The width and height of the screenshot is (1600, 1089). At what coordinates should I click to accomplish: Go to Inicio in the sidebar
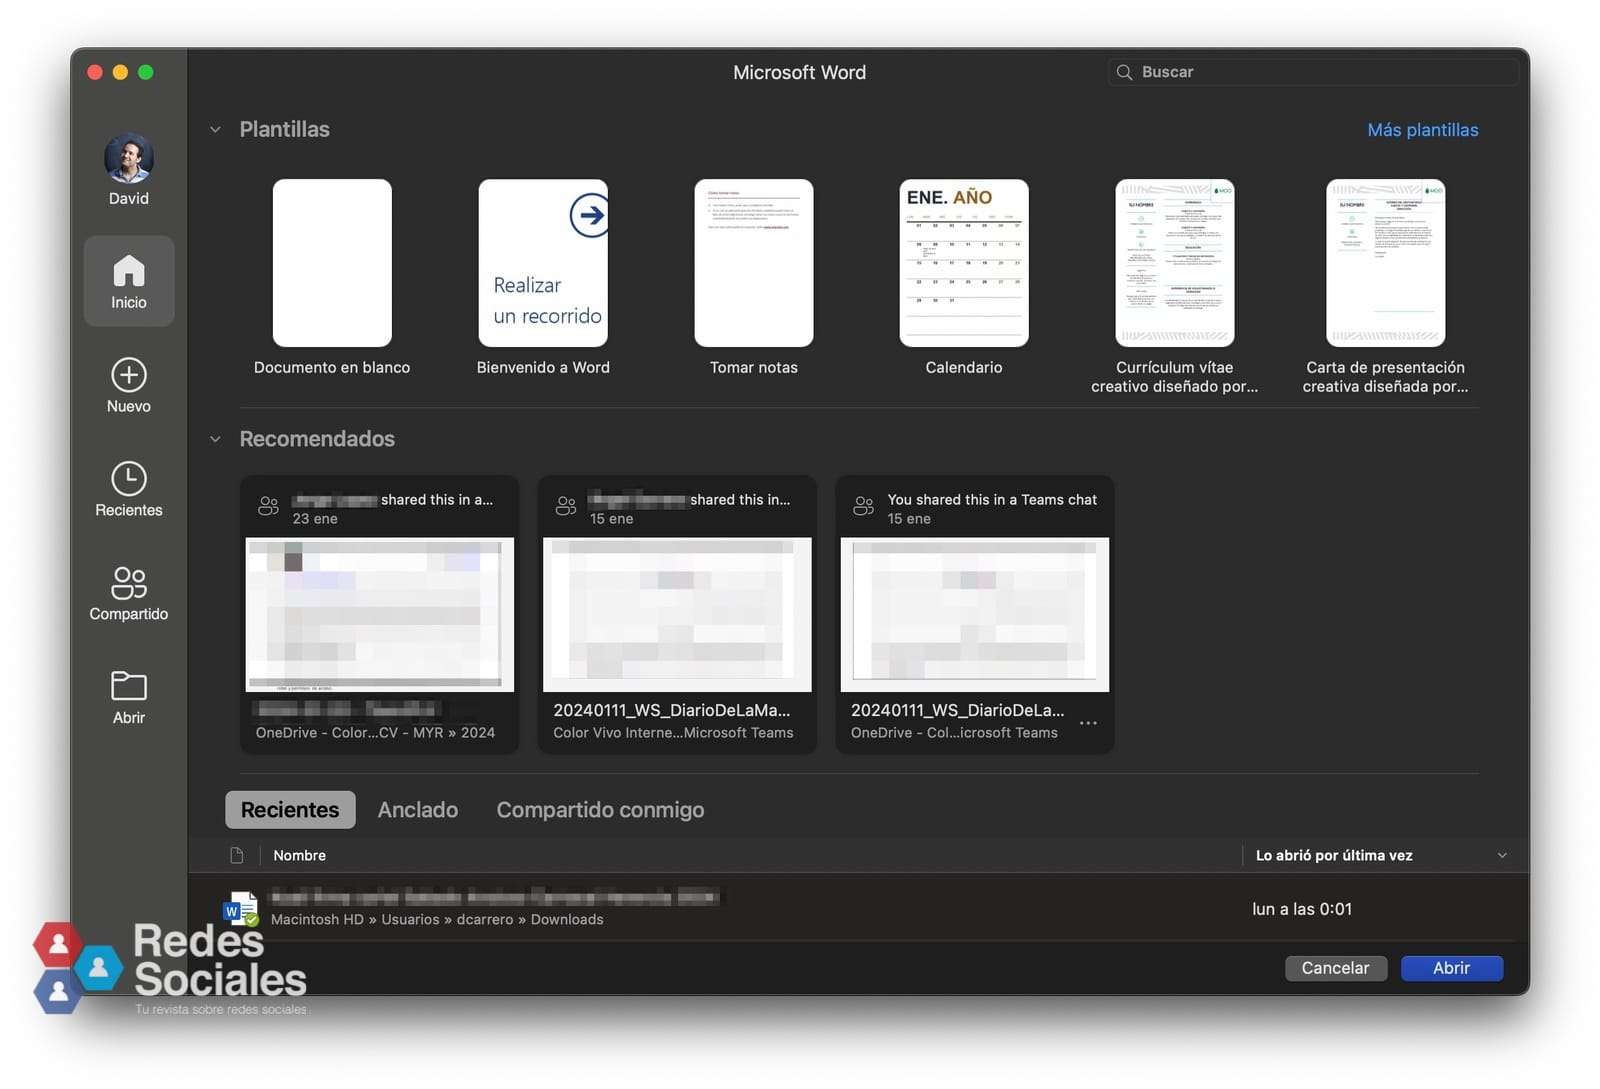(129, 281)
